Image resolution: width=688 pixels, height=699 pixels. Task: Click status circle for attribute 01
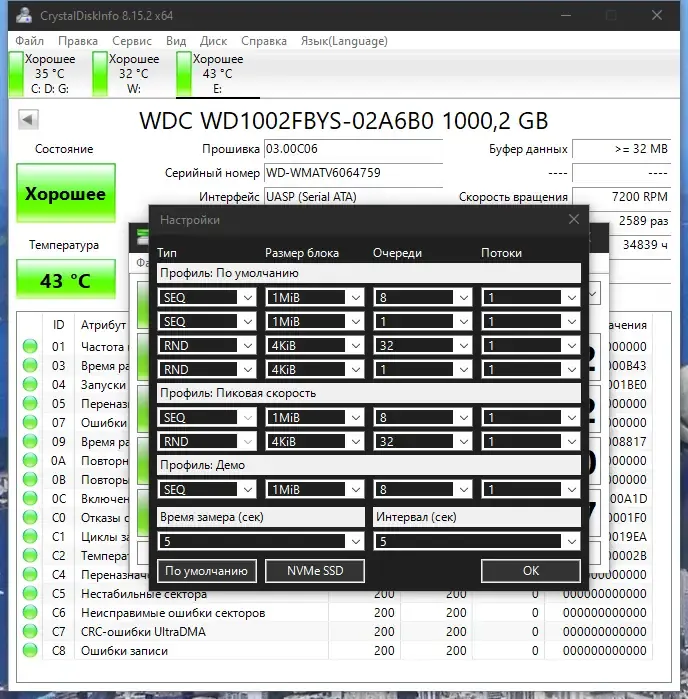tap(30, 346)
